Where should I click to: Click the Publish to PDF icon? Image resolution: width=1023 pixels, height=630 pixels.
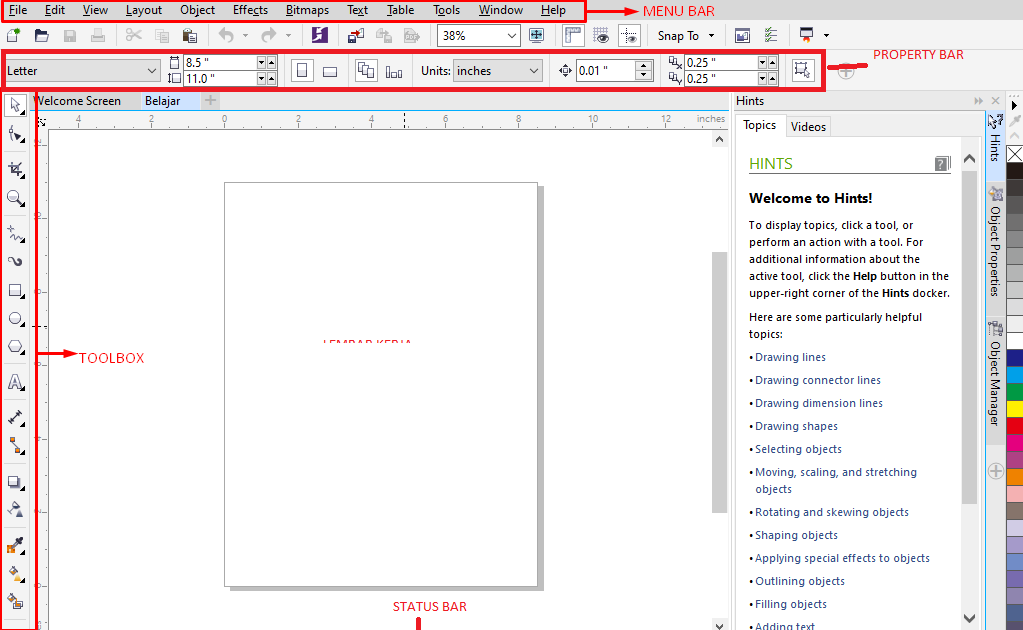click(412, 35)
